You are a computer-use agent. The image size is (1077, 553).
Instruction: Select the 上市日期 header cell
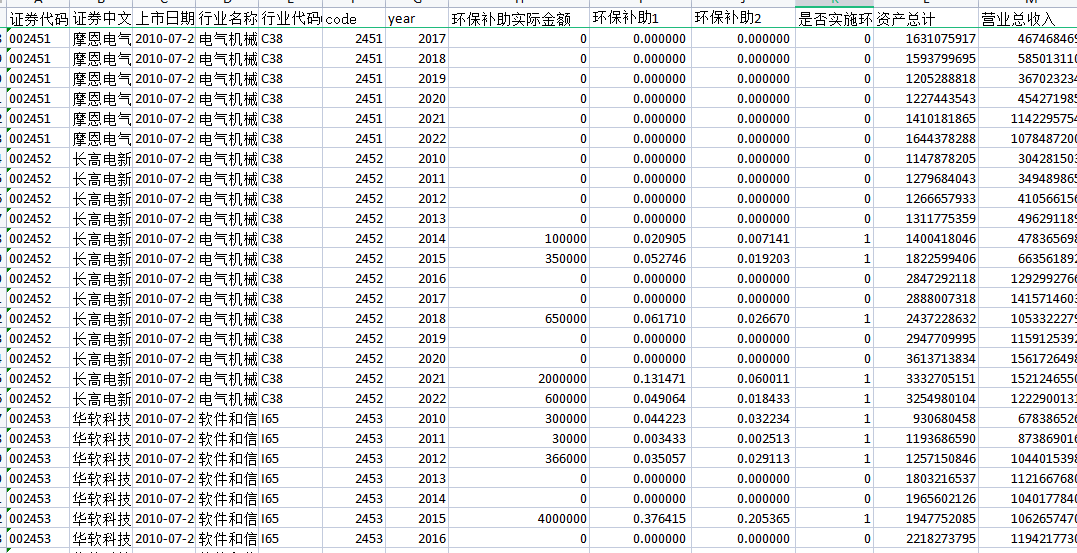pos(164,19)
